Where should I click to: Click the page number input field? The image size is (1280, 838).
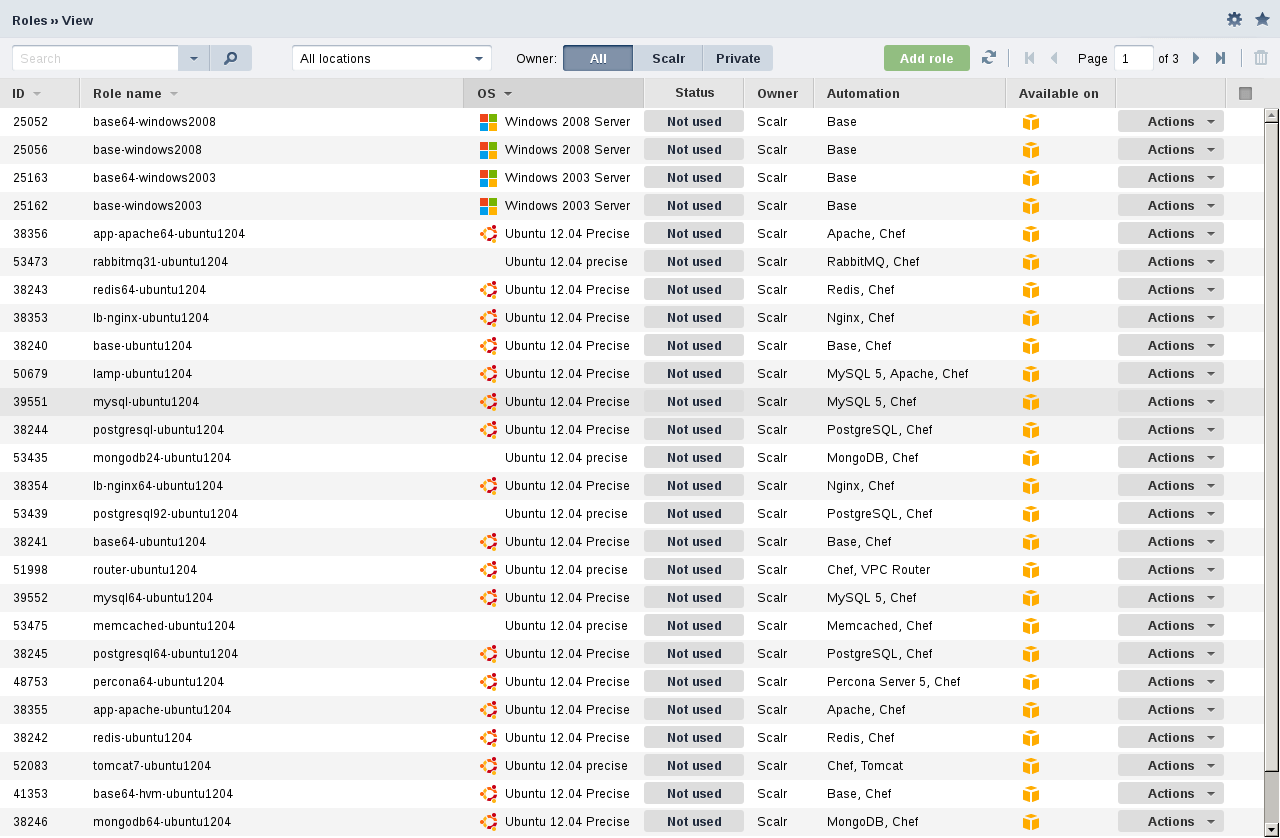(1134, 58)
